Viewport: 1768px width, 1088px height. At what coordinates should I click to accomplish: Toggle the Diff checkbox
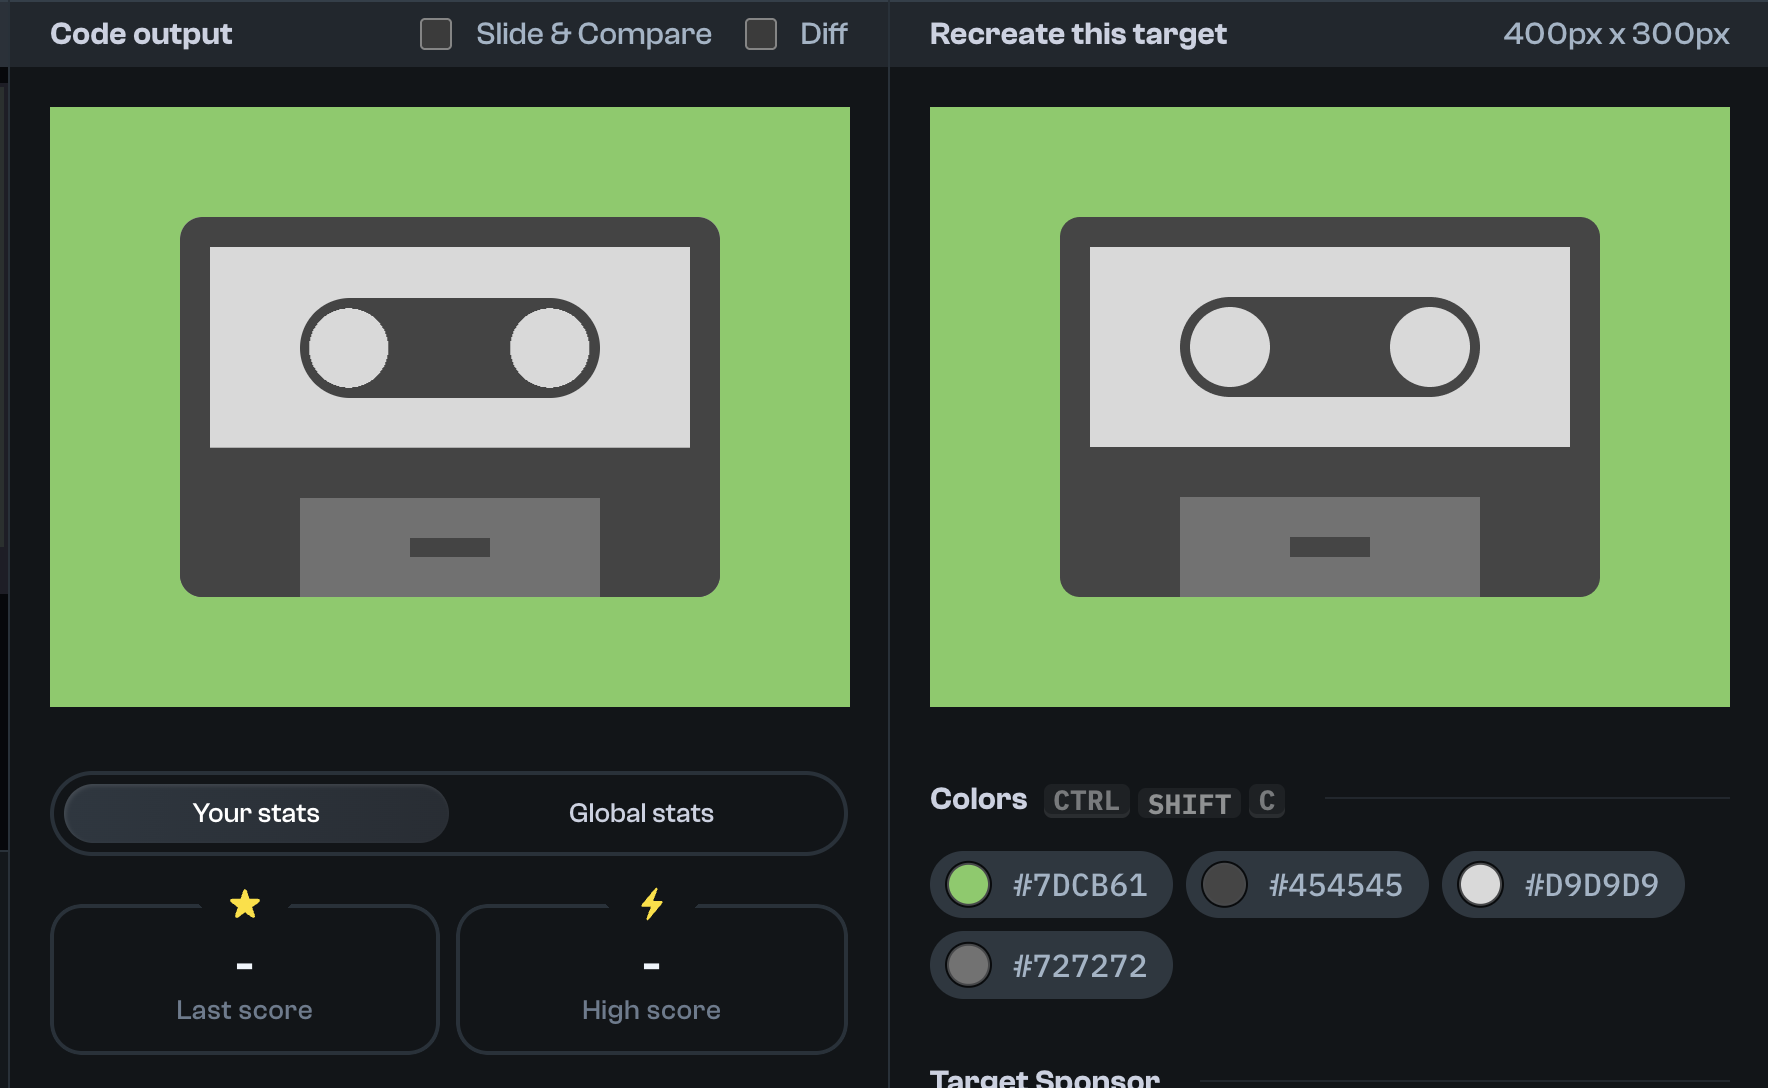pos(761,34)
